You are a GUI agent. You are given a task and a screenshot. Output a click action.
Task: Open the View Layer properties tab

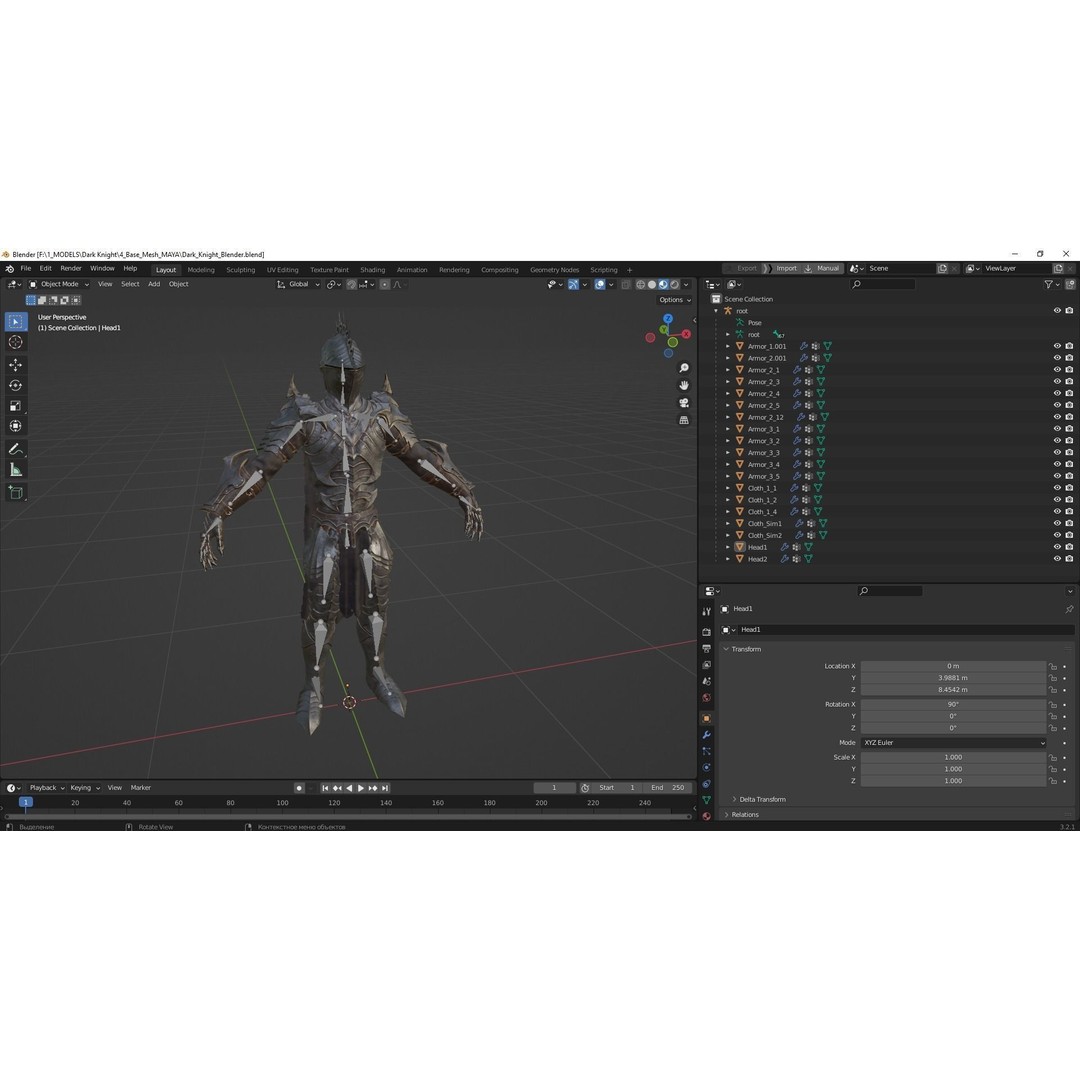click(x=707, y=665)
